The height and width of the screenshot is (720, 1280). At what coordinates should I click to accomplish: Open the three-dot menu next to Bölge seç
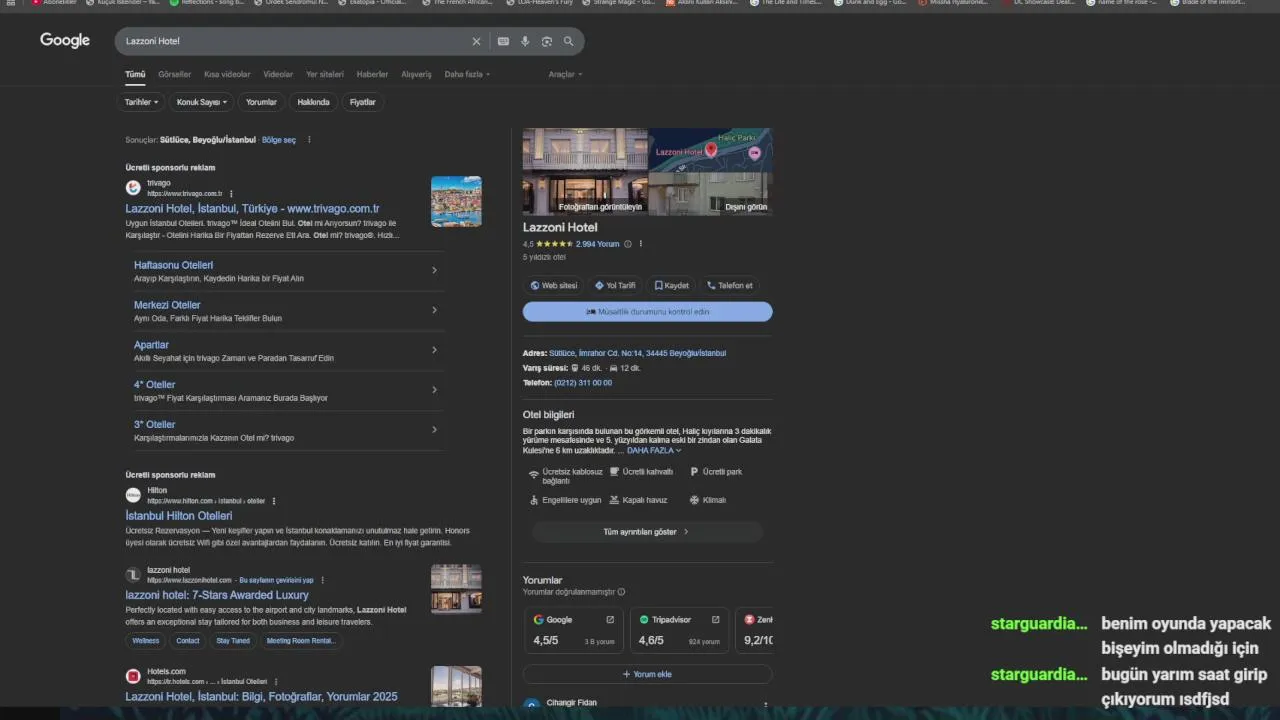[x=309, y=140]
